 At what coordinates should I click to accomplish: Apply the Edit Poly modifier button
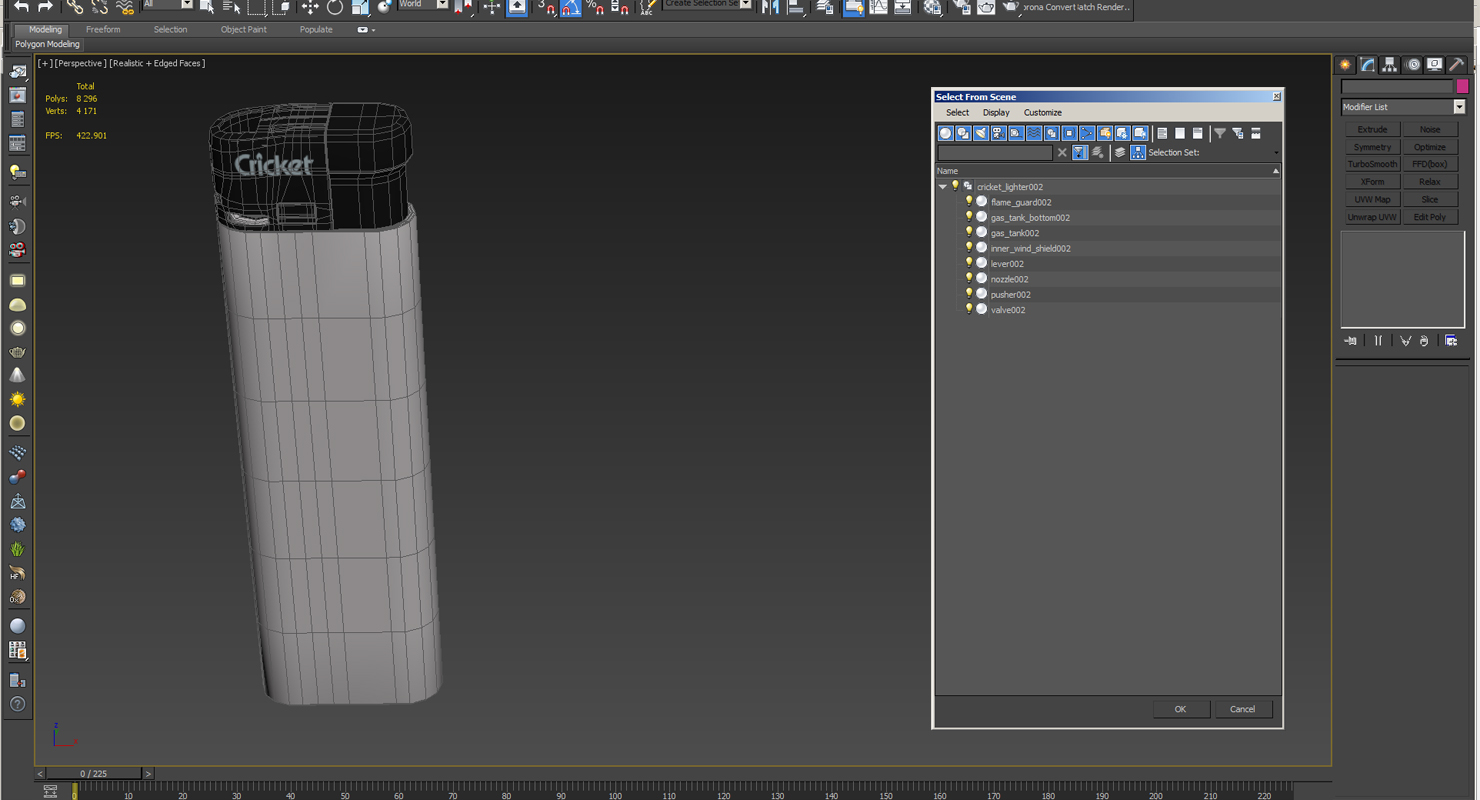(1430, 217)
